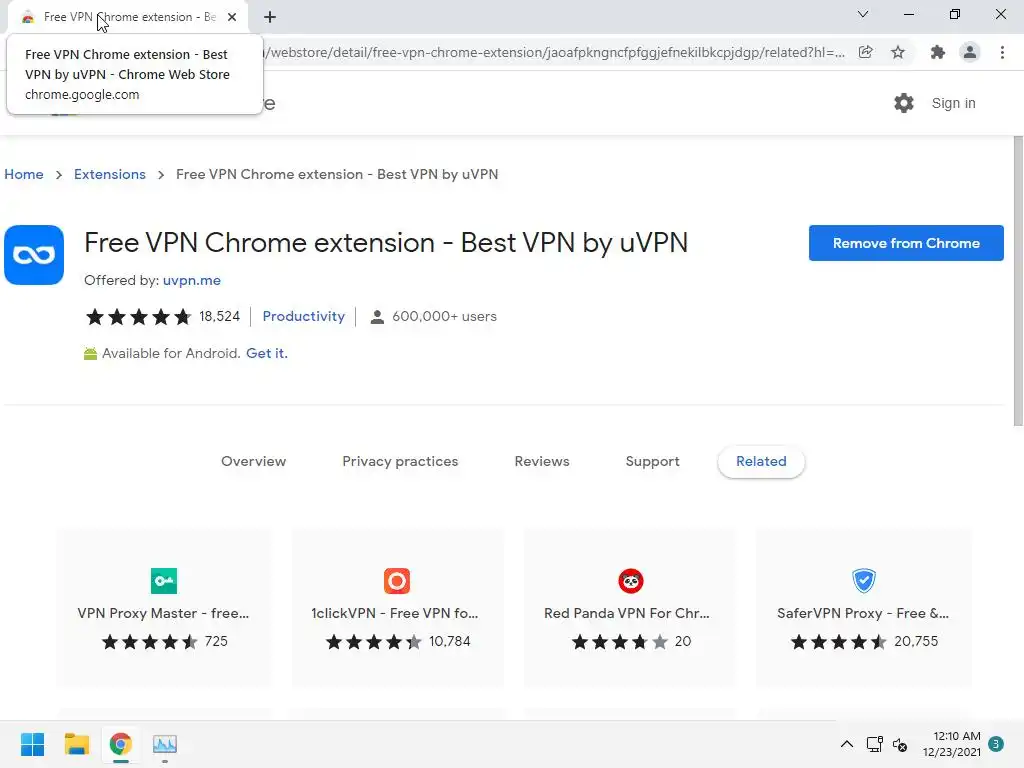Open the Productivity category link

[x=304, y=316]
